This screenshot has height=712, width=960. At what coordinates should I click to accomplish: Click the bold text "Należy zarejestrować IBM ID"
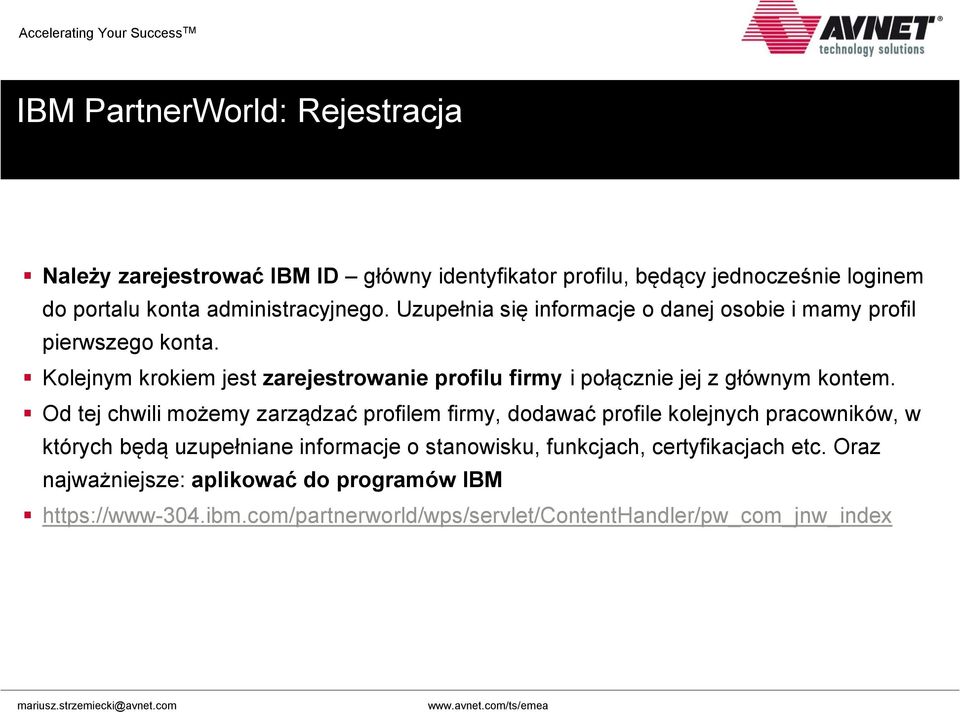[x=190, y=276]
